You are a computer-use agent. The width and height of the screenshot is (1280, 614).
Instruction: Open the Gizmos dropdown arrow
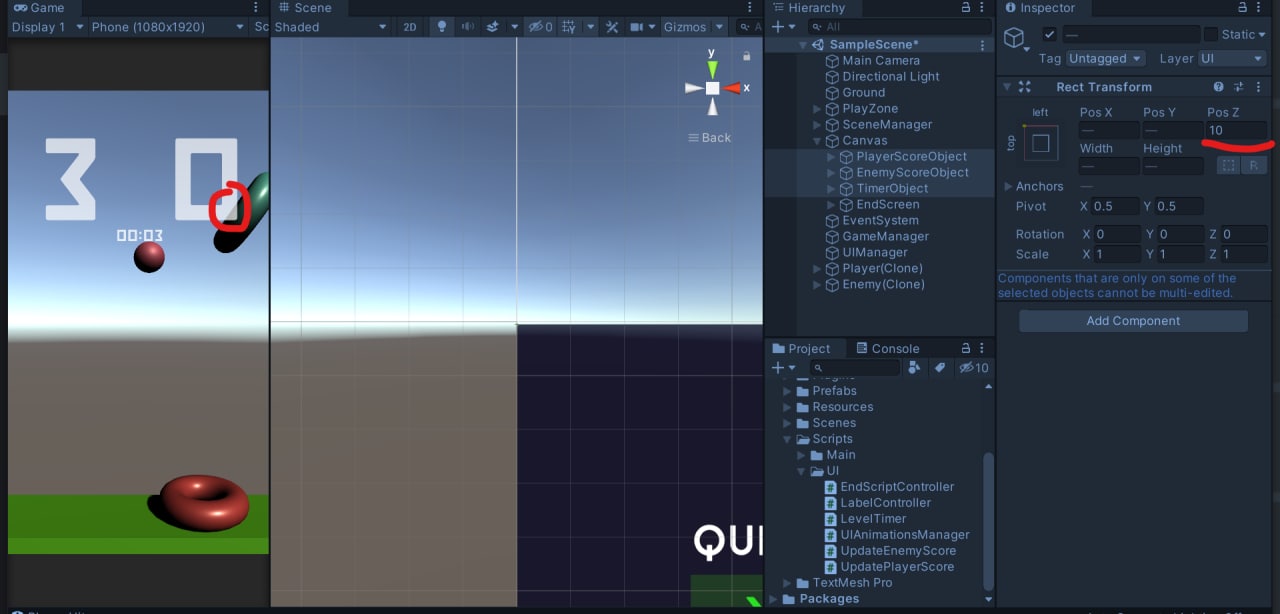tap(718, 27)
